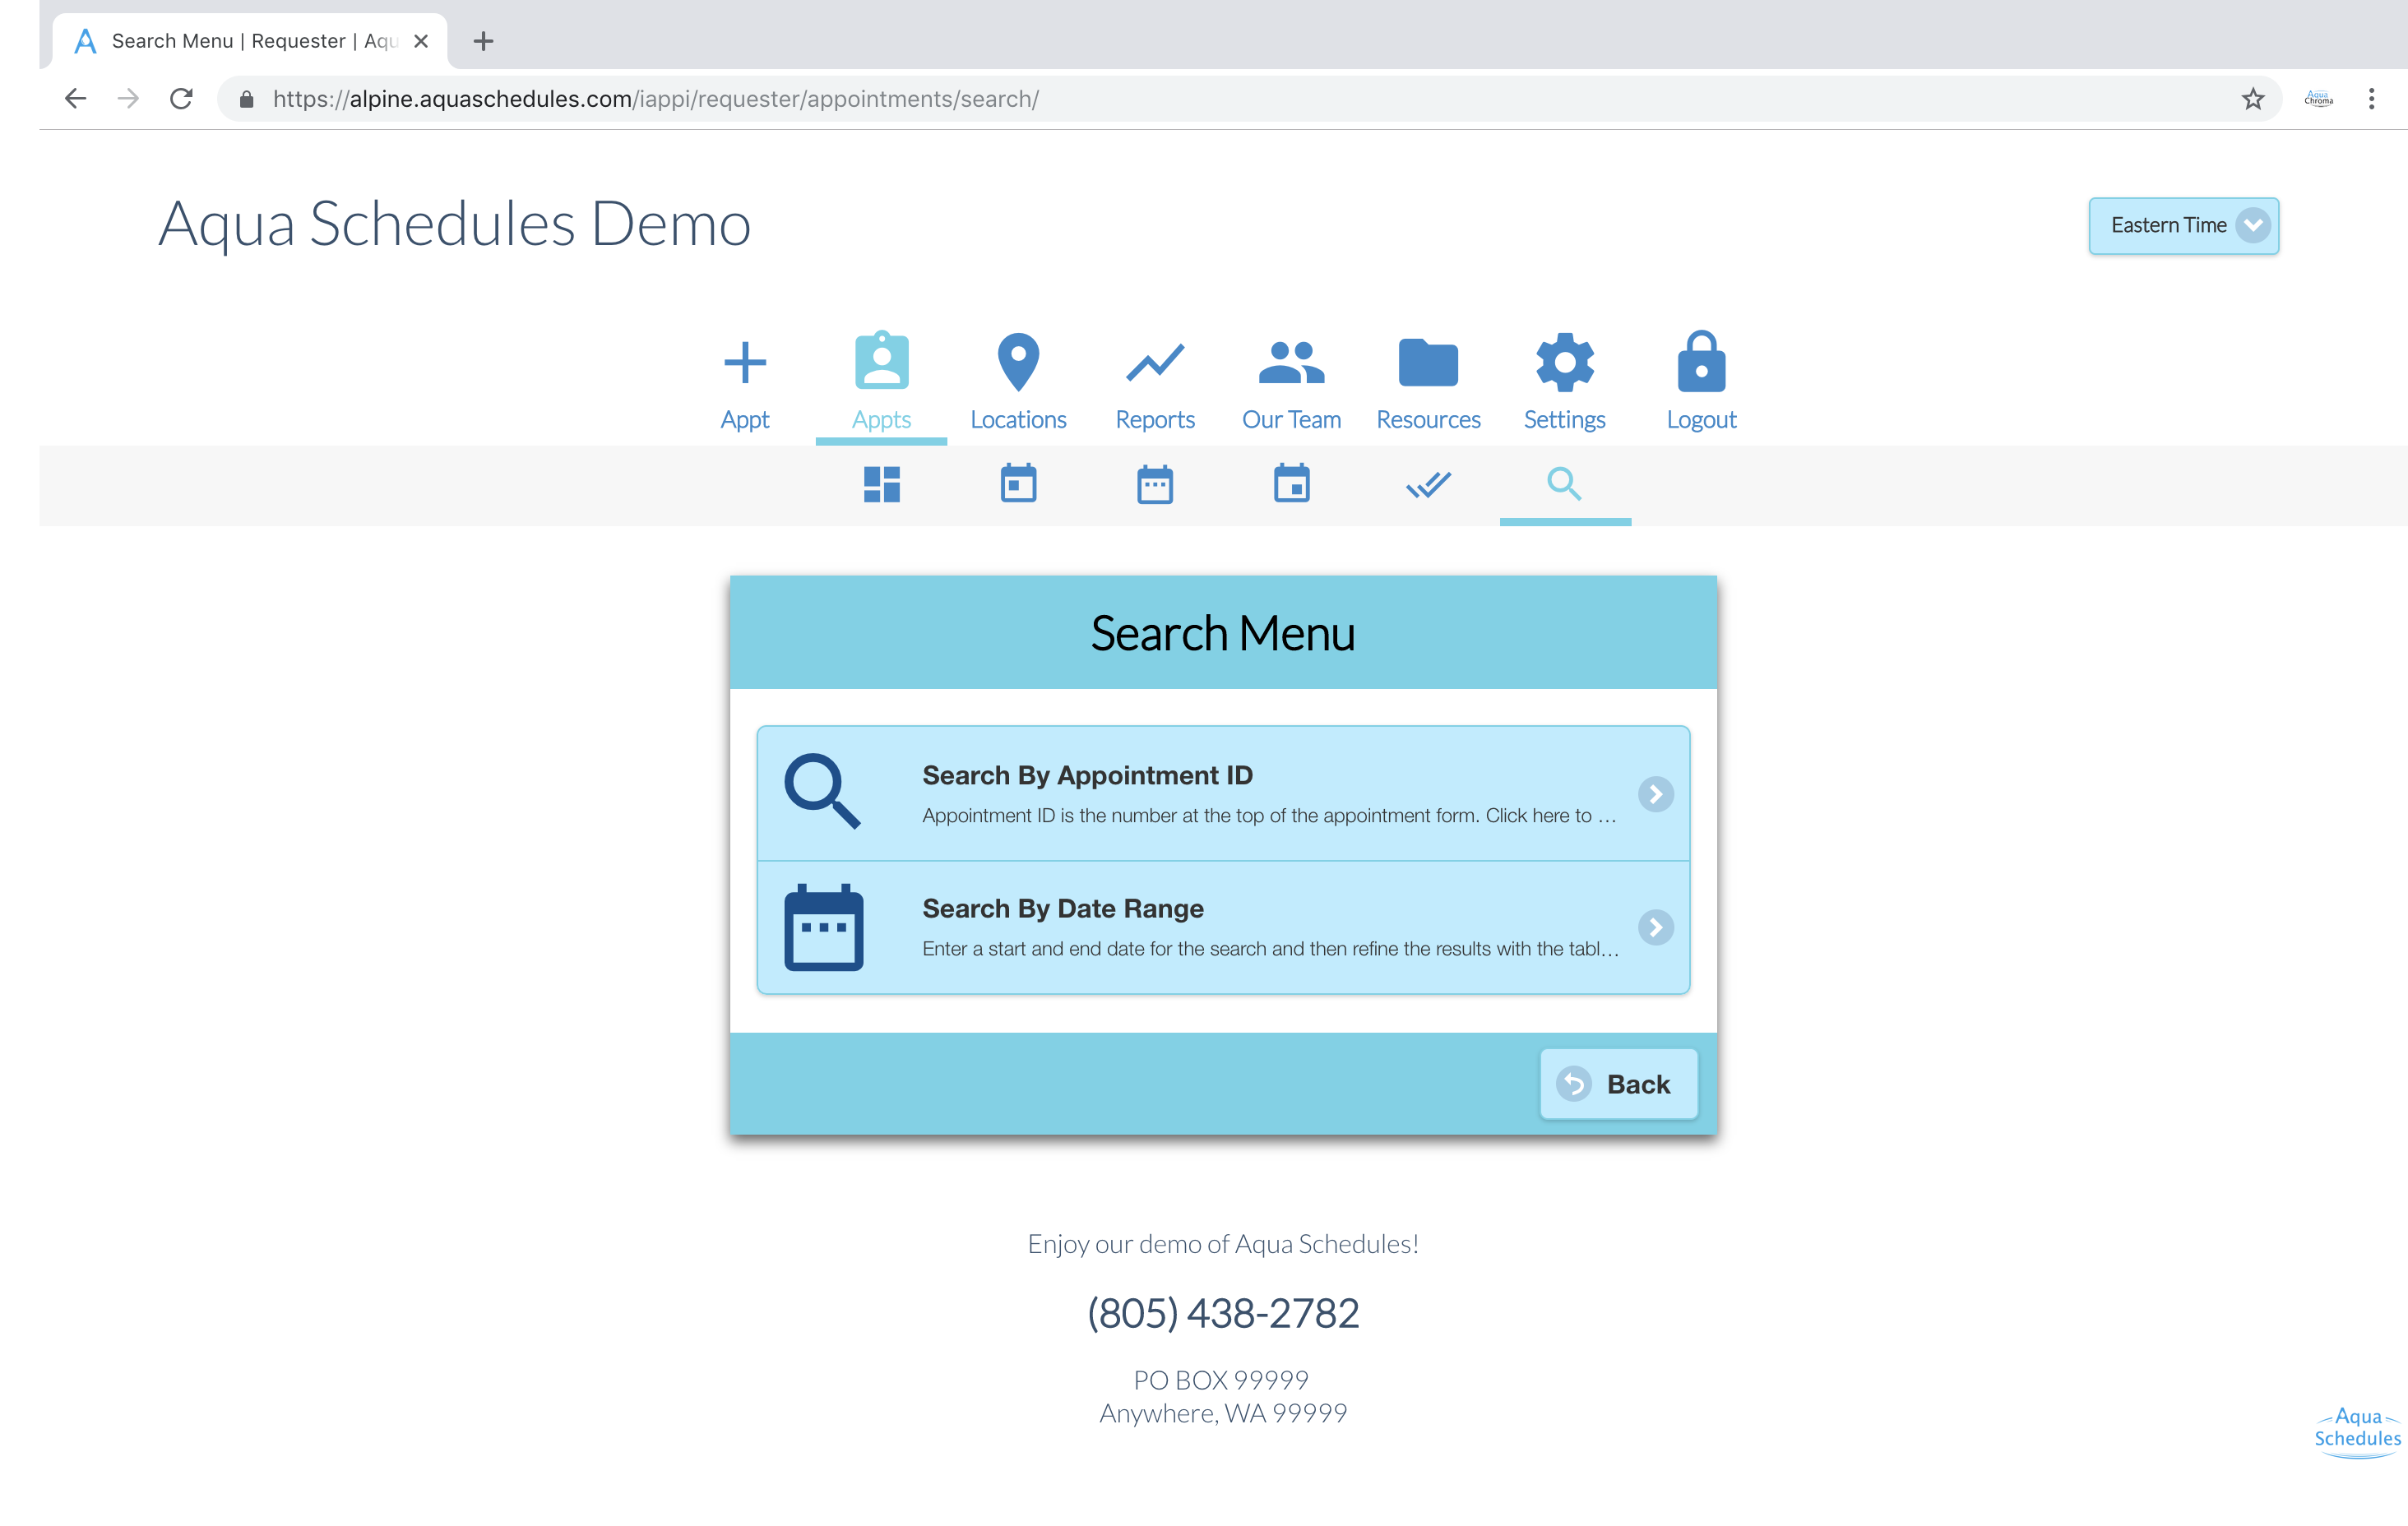Screen dimensions: 2408x1526
Task: Open the Resources folder icon
Action: pyautogui.click(x=1428, y=362)
